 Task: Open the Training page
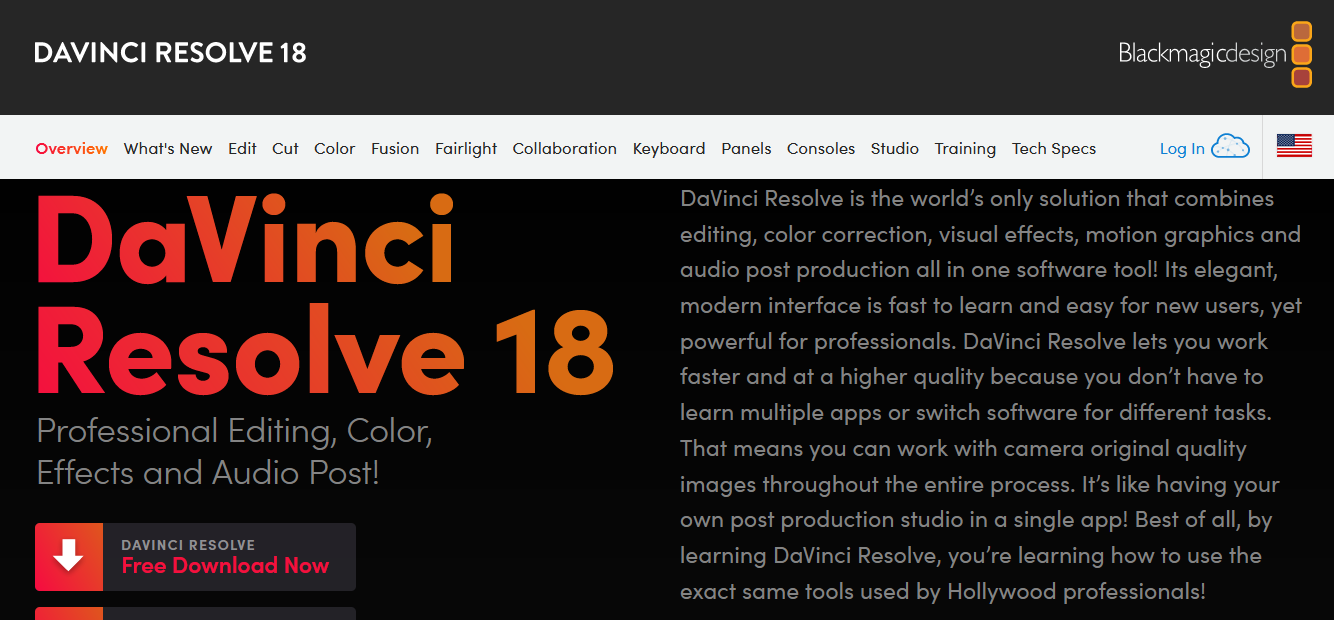(965, 148)
